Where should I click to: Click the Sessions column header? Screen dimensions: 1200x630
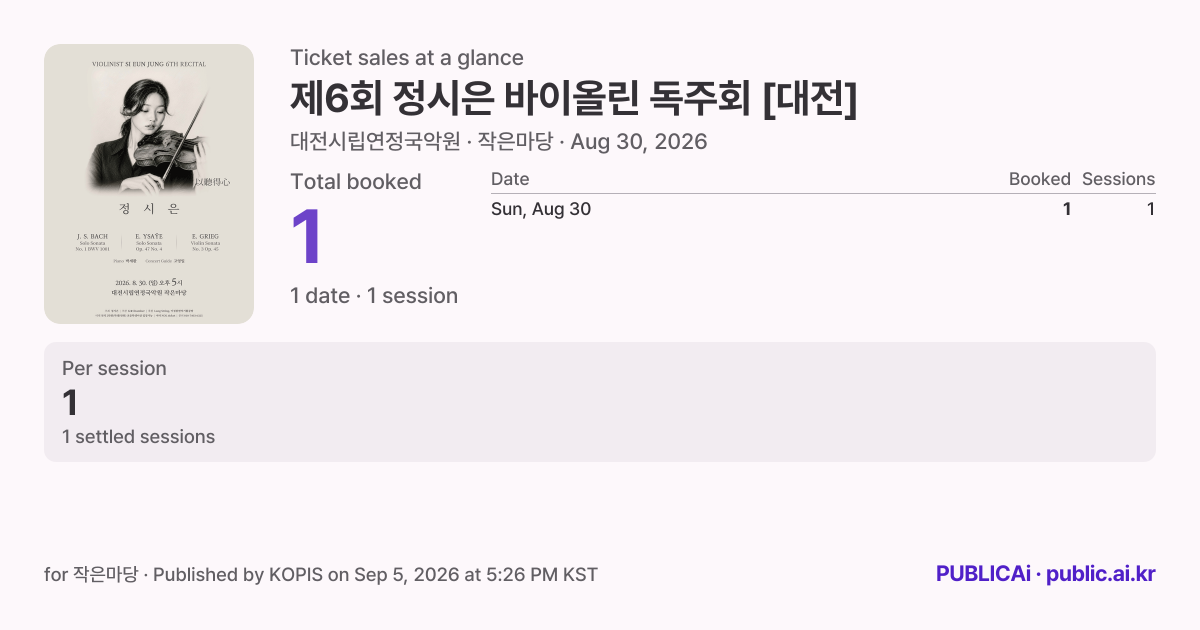tap(1119, 179)
